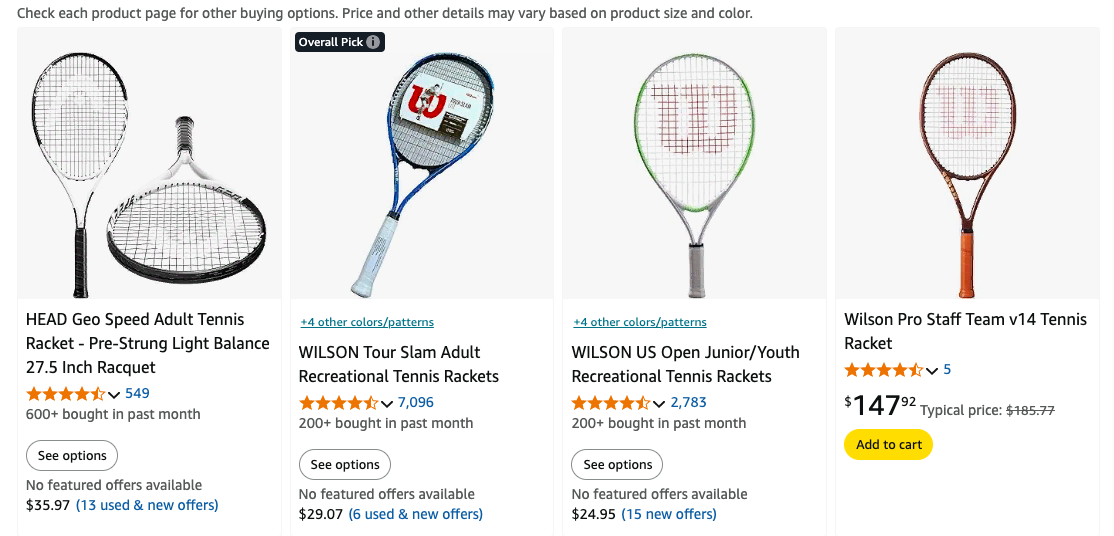The width and height of the screenshot is (1114, 536).
Task: Open 7,096 reviews for WILSON Tour Slam
Action: tap(416, 402)
